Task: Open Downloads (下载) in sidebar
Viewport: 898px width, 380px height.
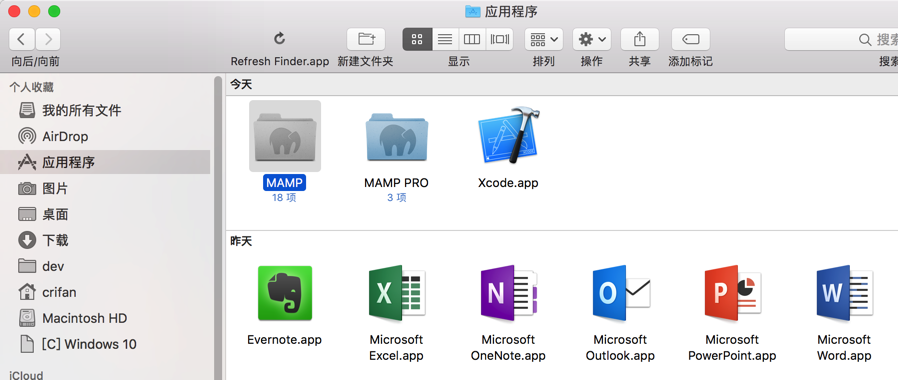Action: pyautogui.click(x=105, y=240)
